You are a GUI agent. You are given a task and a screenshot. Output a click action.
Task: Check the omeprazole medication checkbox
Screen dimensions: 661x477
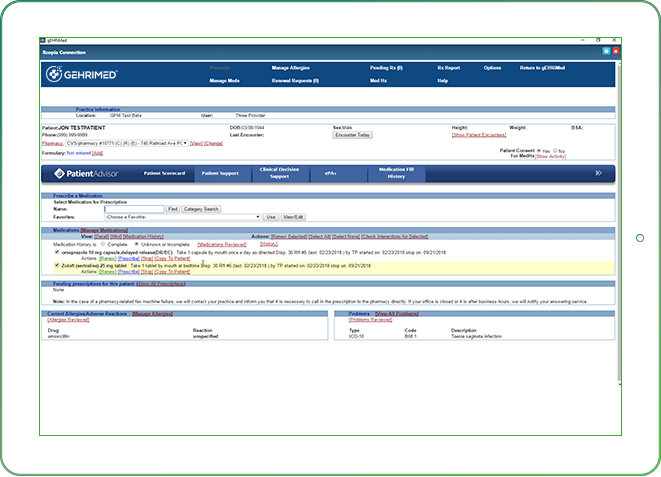point(57,252)
